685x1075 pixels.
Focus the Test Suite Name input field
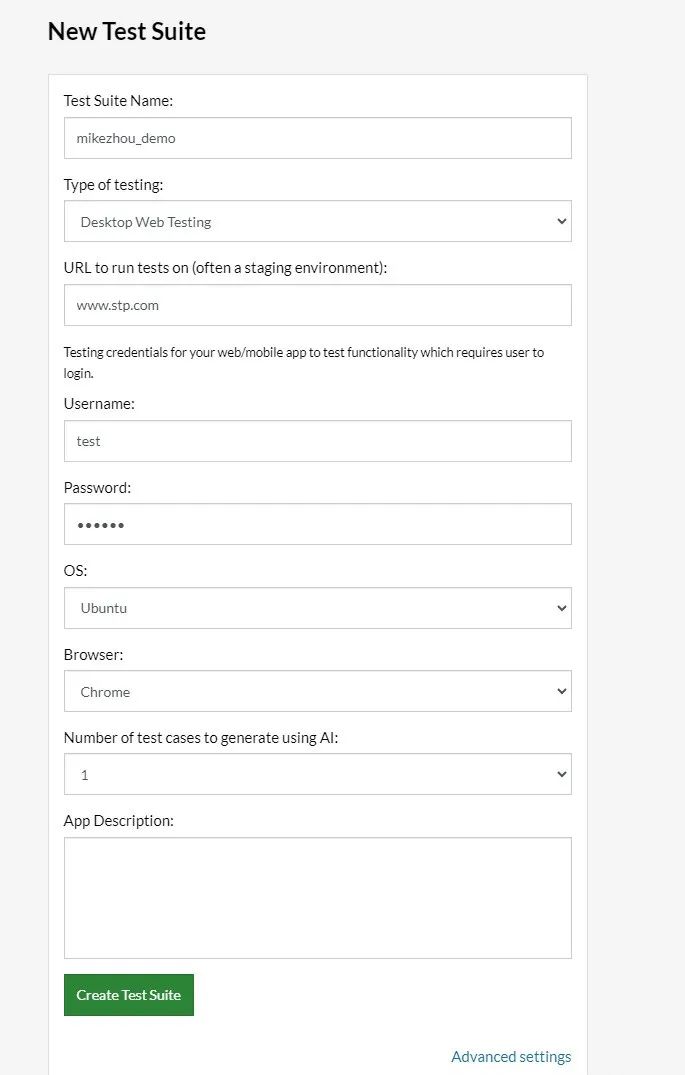point(317,138)
